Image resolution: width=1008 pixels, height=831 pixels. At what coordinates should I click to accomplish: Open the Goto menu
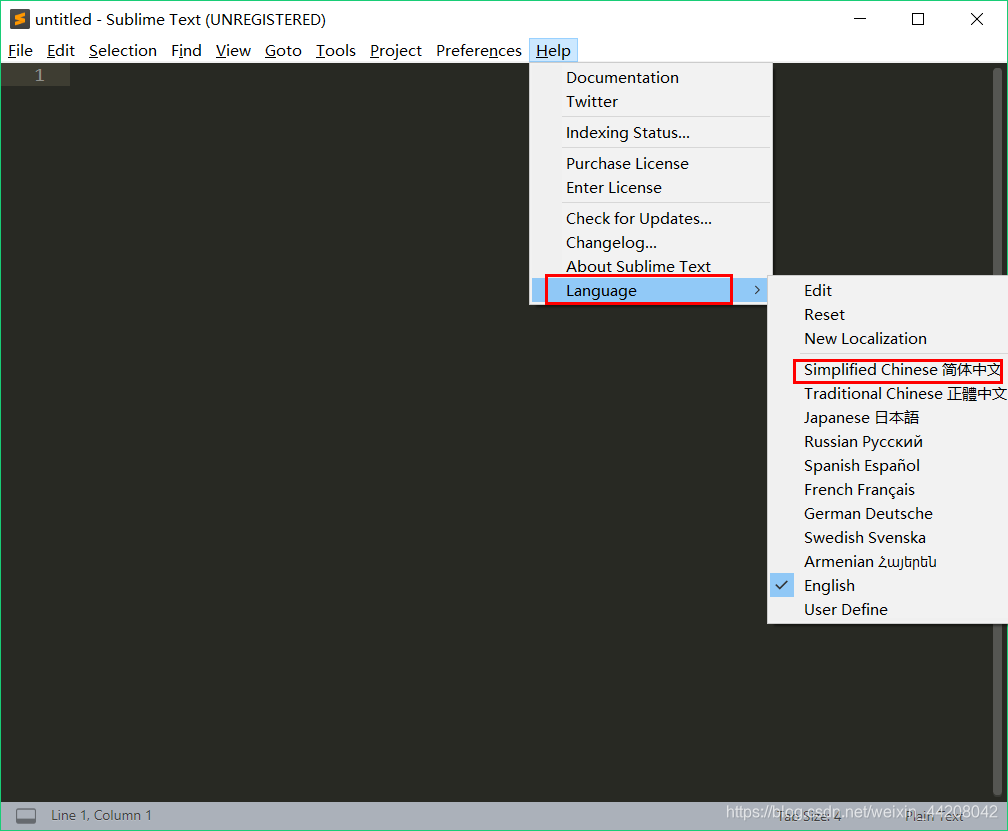pyautogui.click(x=283, y=51)
